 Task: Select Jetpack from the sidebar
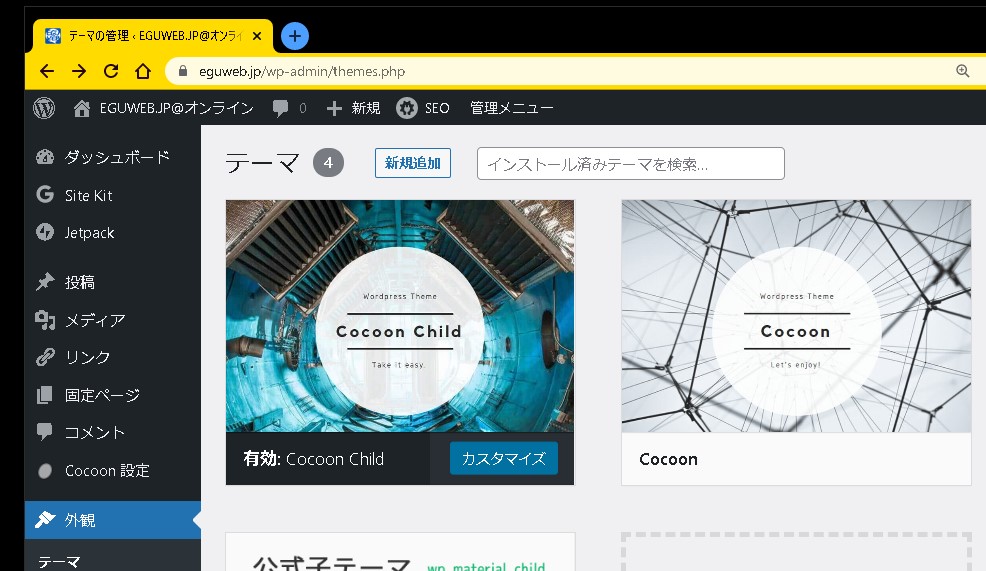[x=89, y=233]
